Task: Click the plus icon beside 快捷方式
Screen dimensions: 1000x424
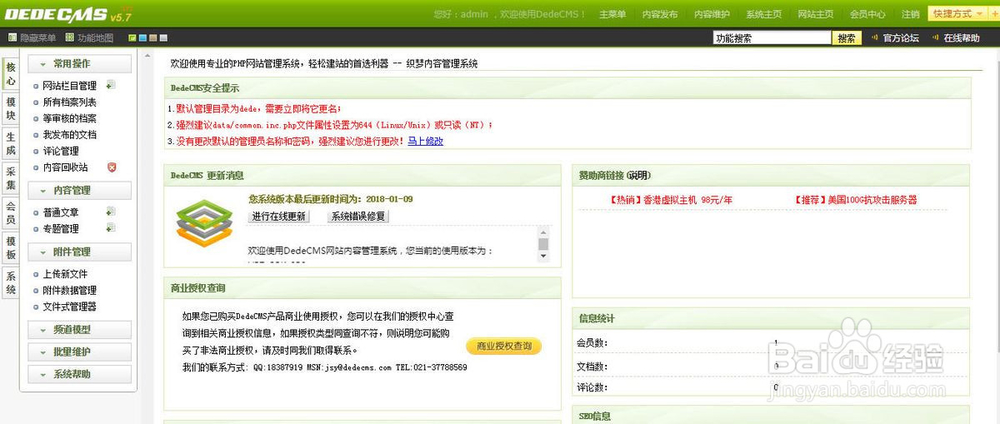Action: coord(995,14)
